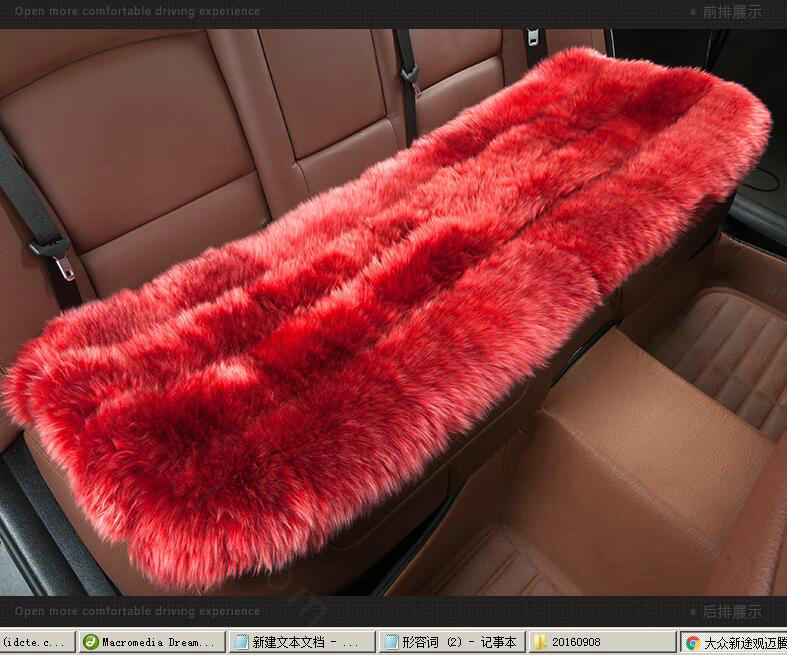Click the bottom 'Open more comfortable driving experience' text
The width and height of the screenshot is (787, 655).
(138, 611)
